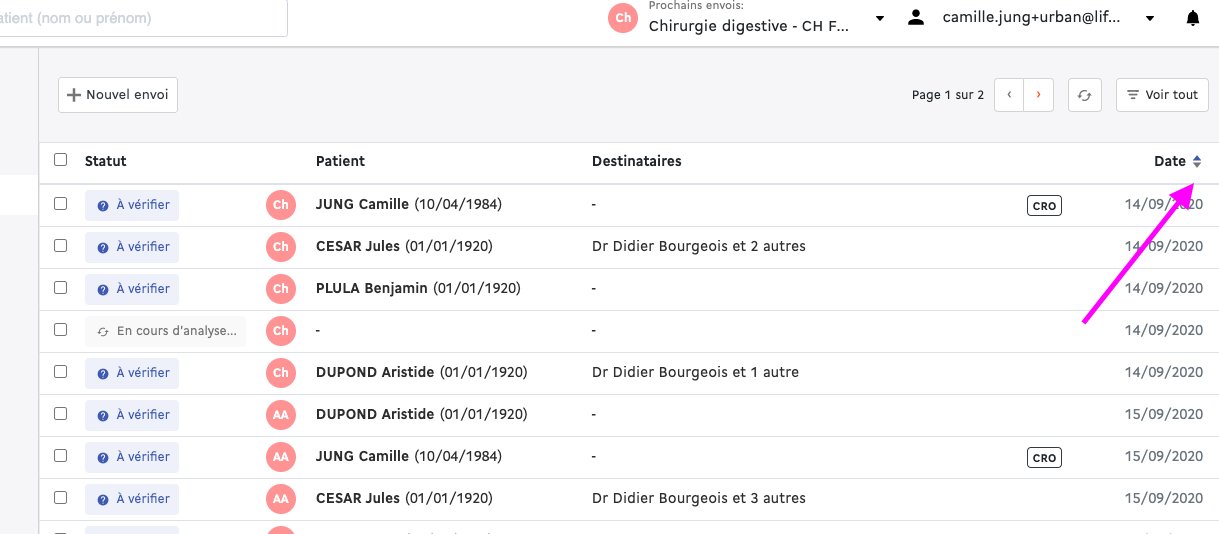Click the refresh list icon button
This screenshot has height=534, width=1219.
pos(1084,95)
